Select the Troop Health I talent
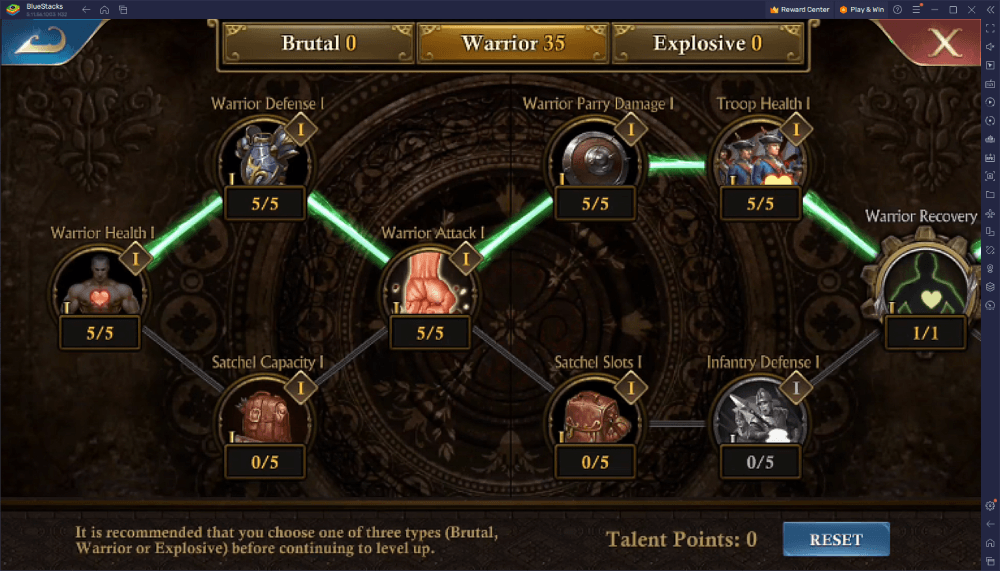Viewport: 1000px width, 571px height. pyautogui.click(x=760, y=159)
